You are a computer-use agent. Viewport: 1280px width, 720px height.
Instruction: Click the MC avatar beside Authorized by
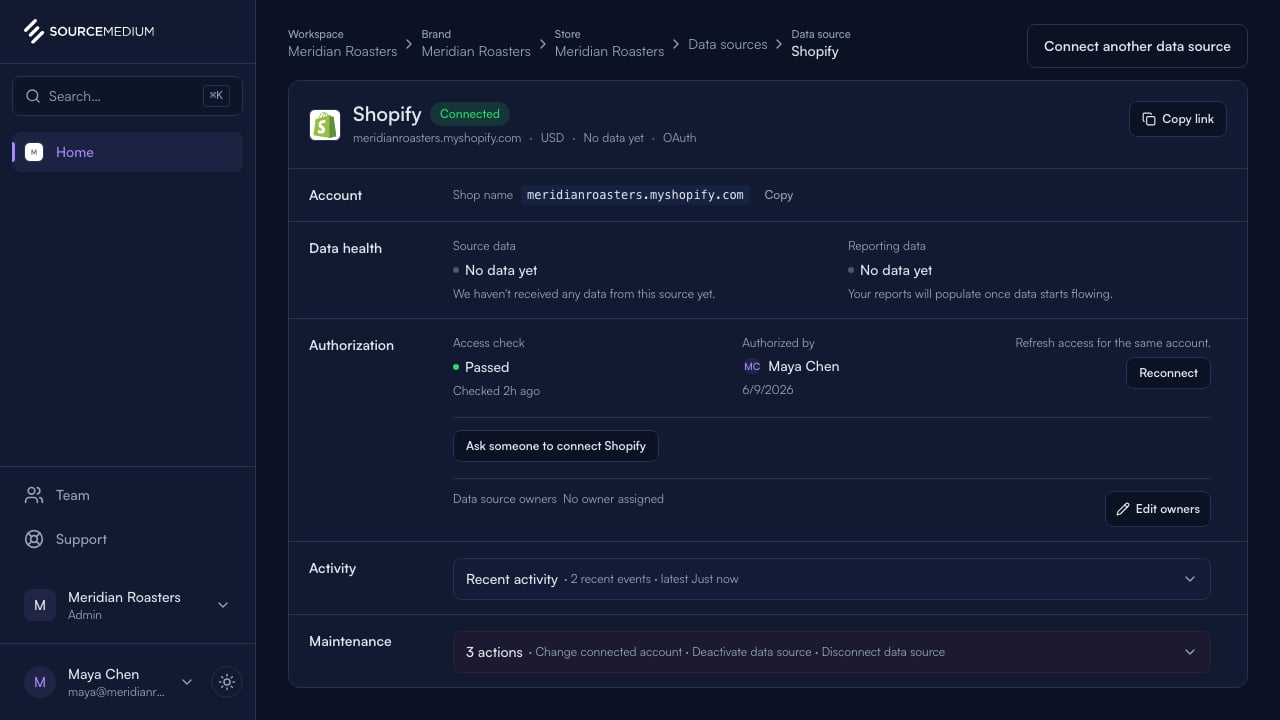click(x=752, y=367)
